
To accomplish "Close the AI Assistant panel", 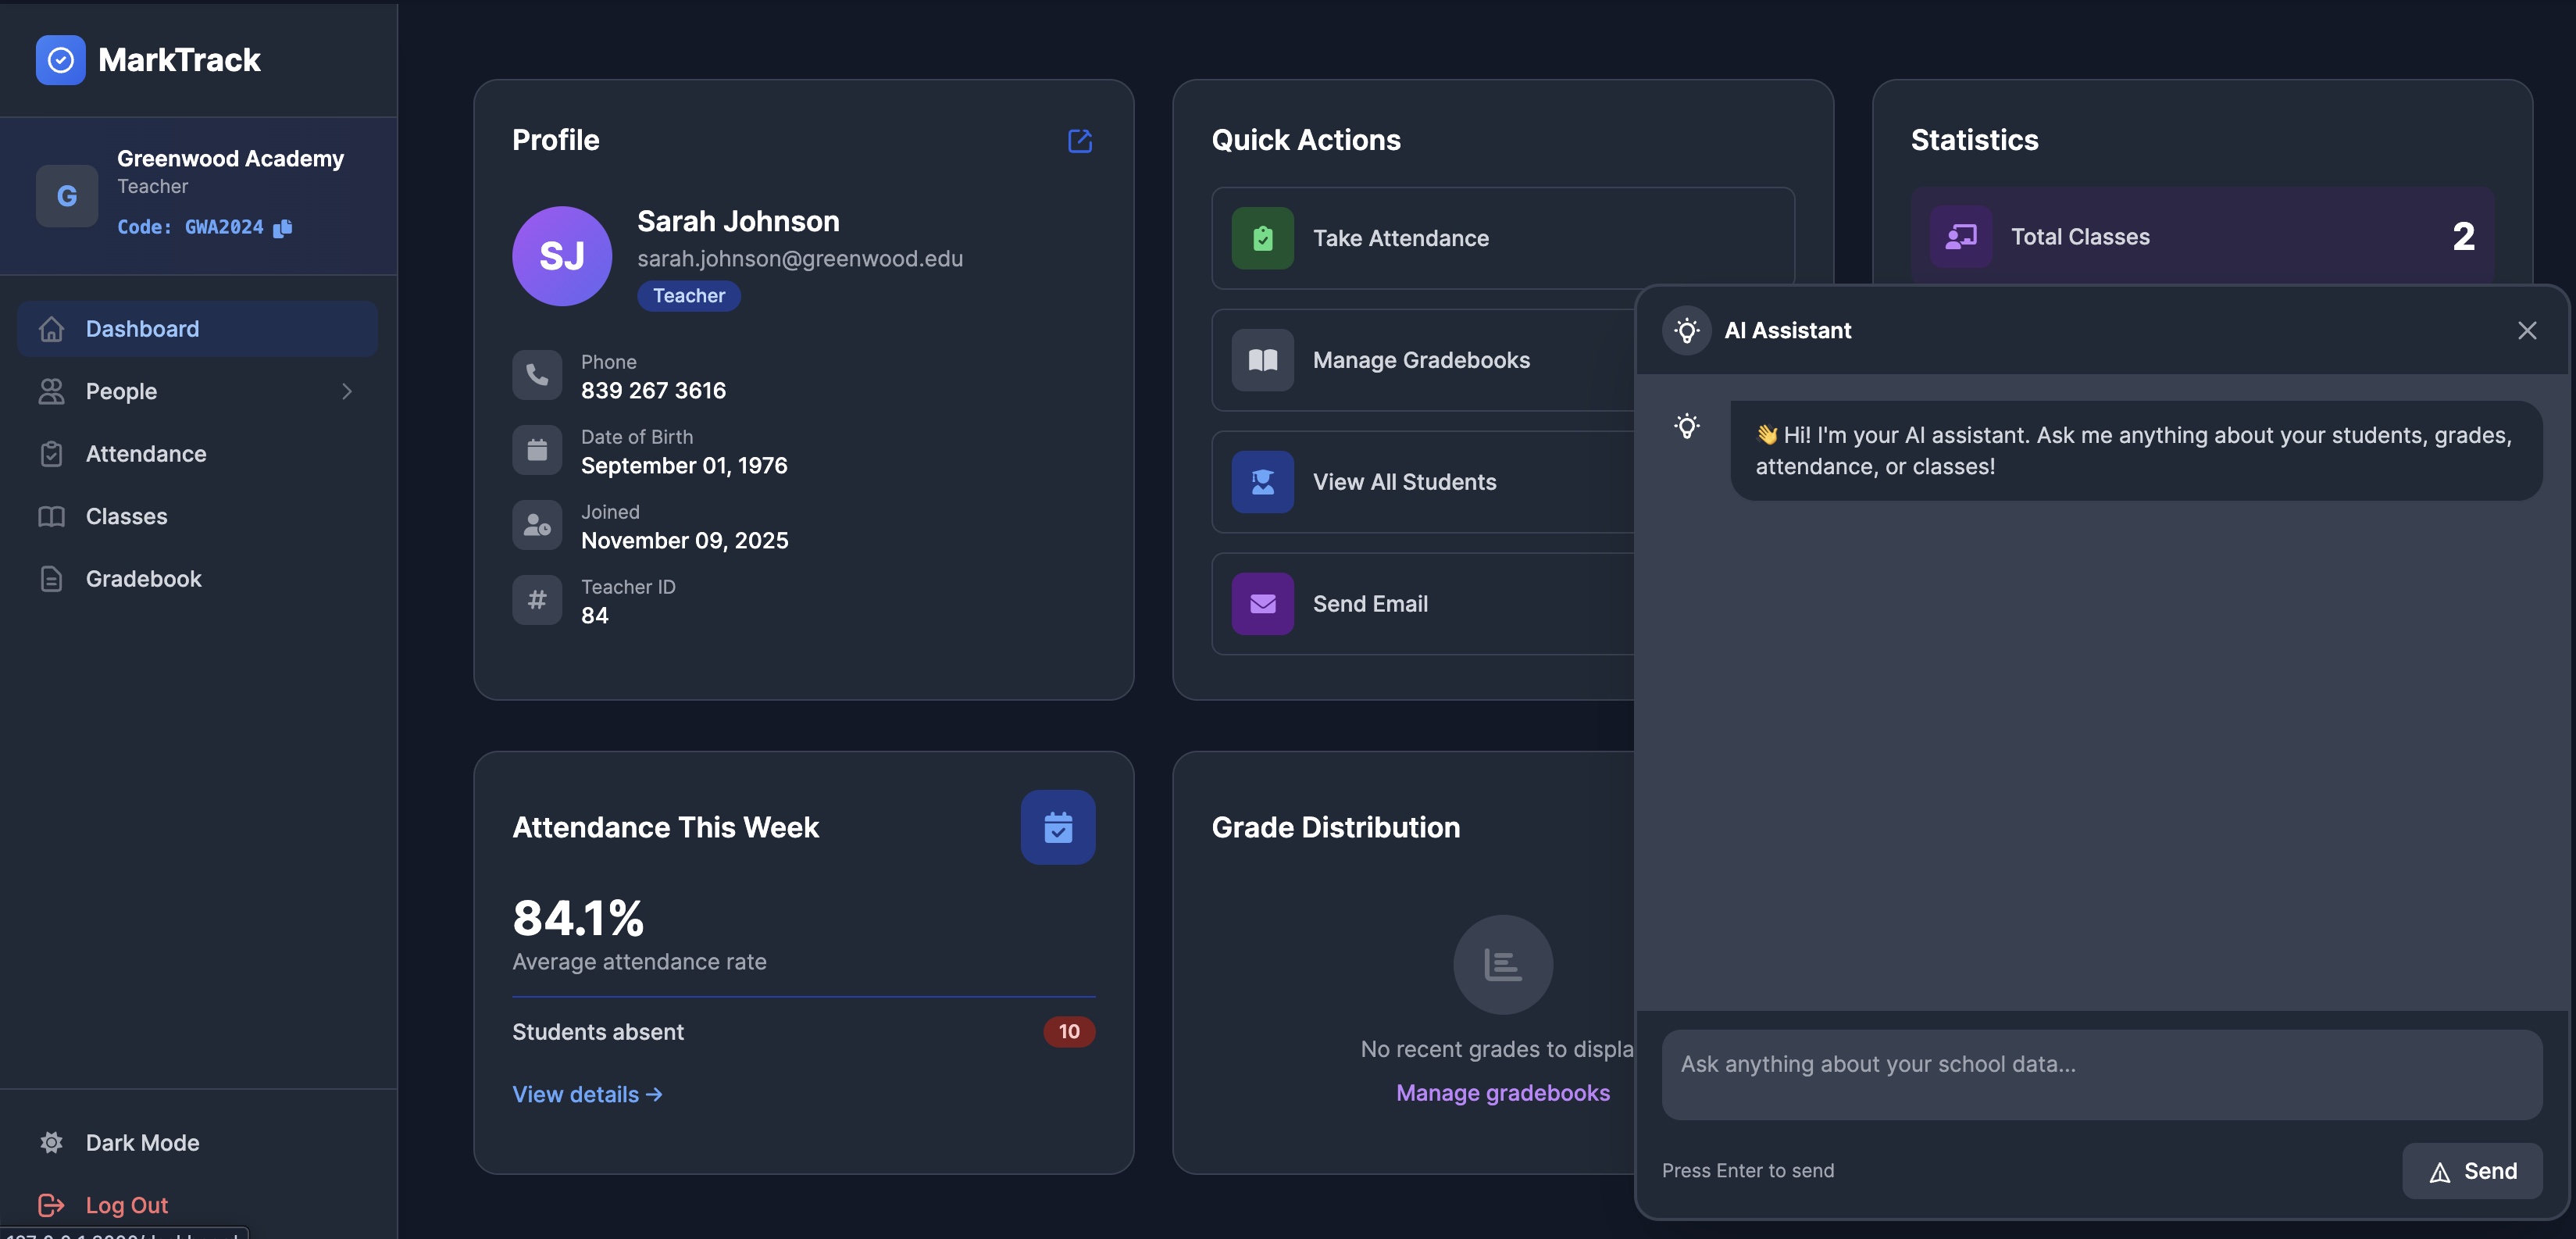I will 2527,330.
